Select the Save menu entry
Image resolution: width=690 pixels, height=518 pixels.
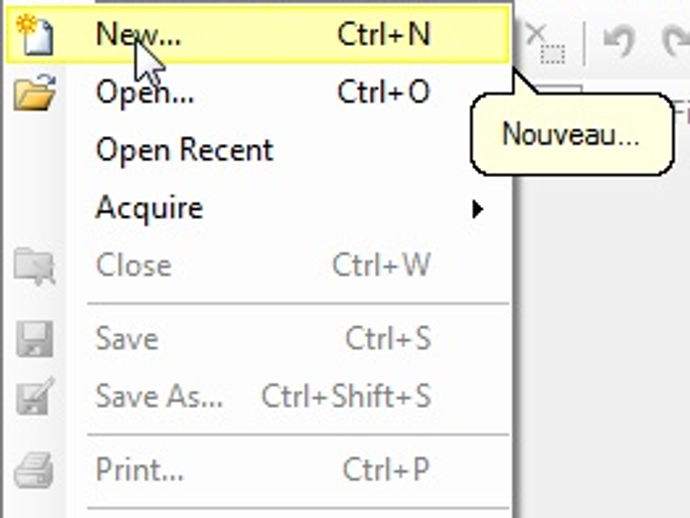pyautogui.click(x=258, y=339)
